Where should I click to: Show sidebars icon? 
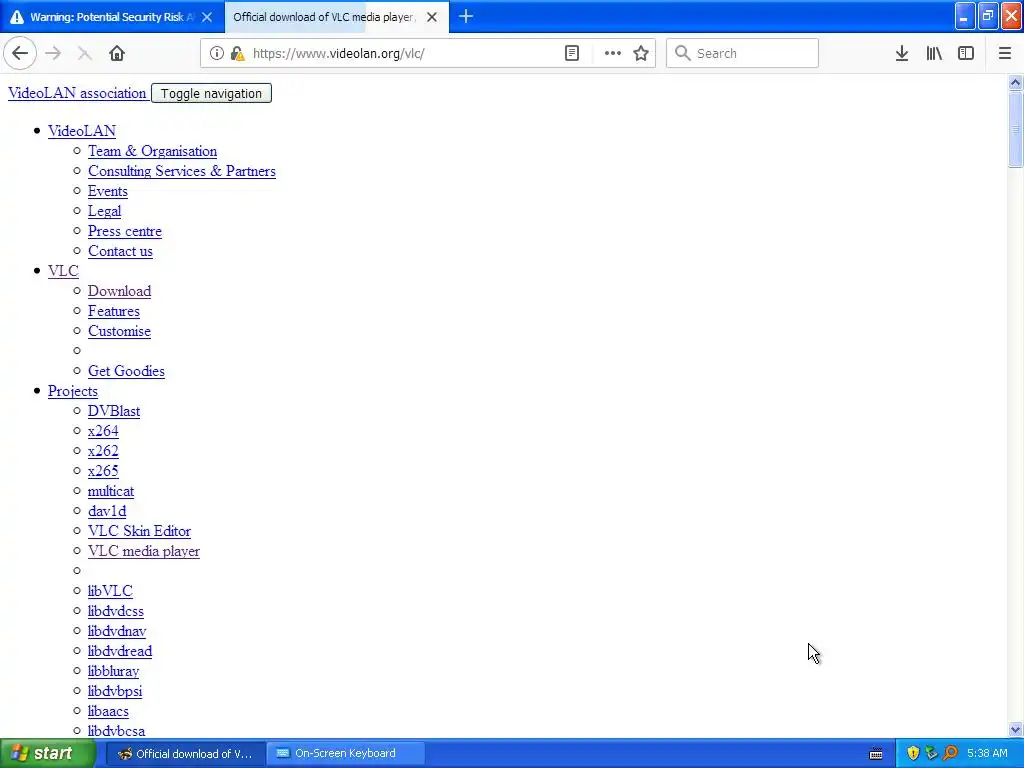966,54
